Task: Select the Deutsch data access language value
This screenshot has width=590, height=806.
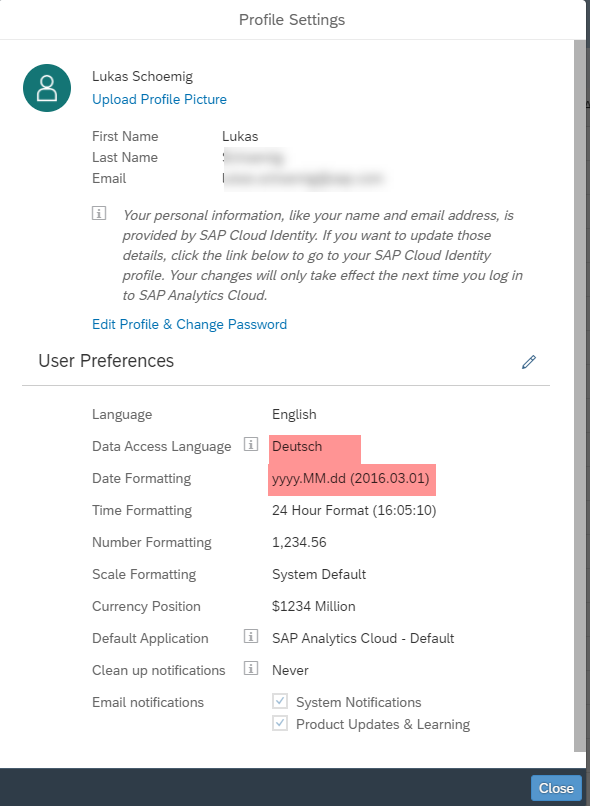Action: click(297, 446)
